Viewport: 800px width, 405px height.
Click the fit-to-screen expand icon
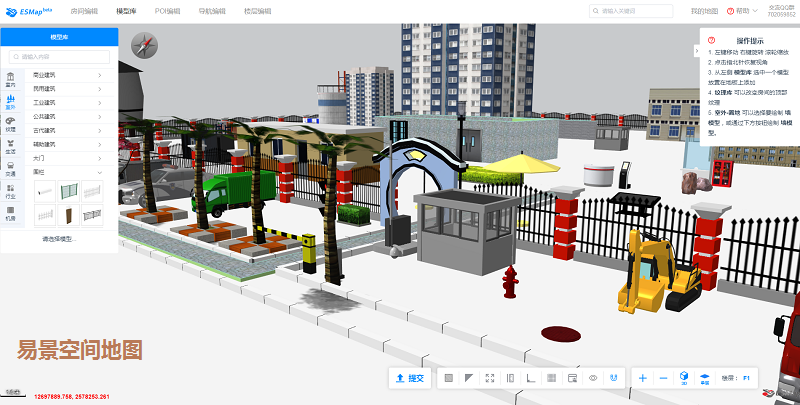click(x=490, y=378)
